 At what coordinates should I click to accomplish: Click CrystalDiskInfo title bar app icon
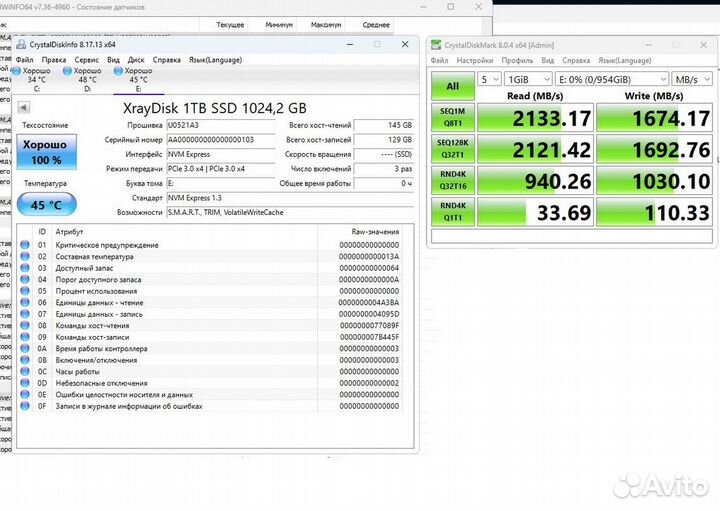[x=21, y=44]
